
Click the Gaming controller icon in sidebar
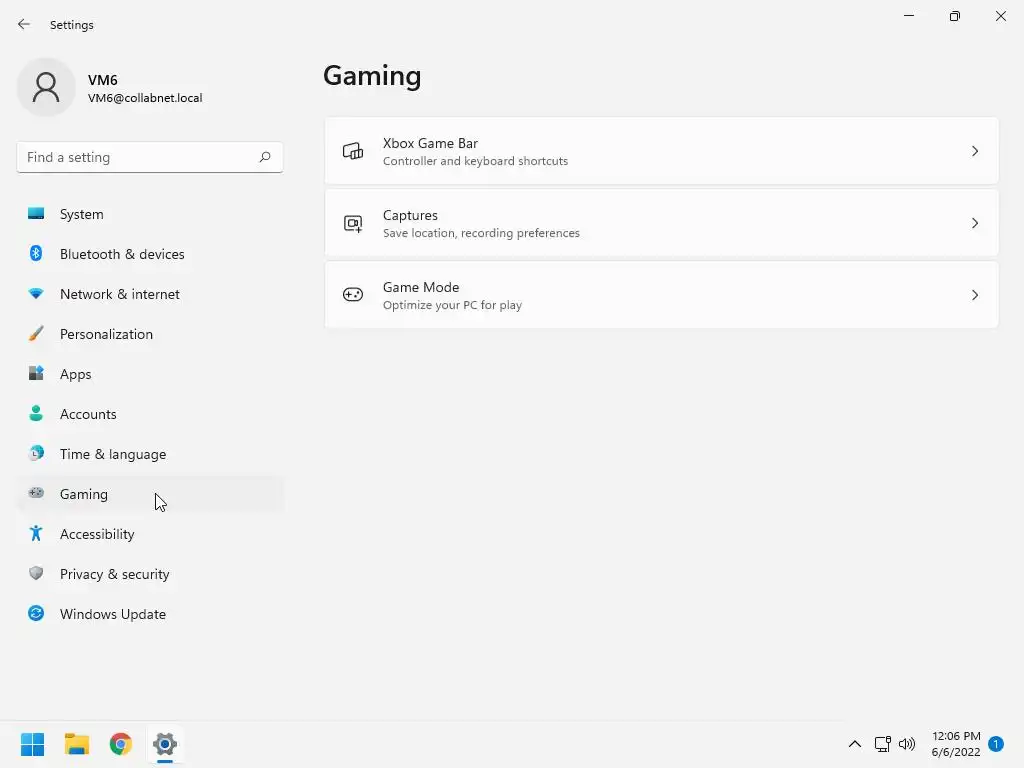[36, 493]
